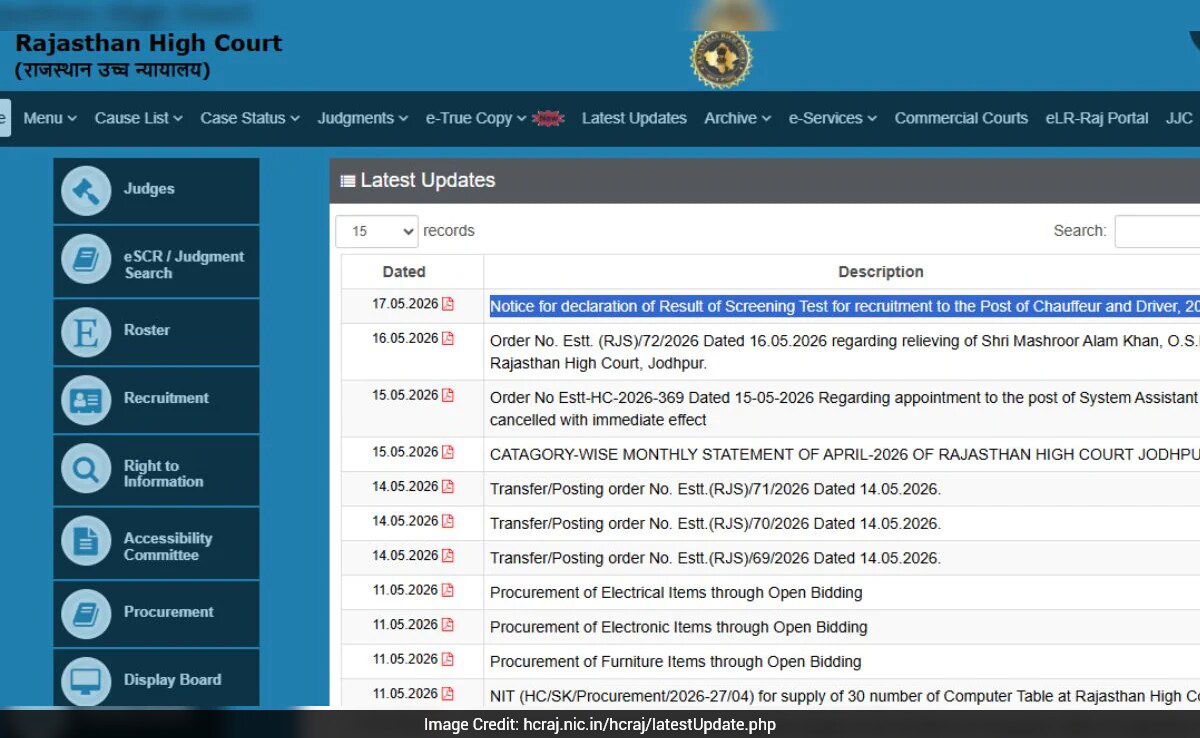Click the eSCR / Judgment Search book icon
The width and height of the screenshot is (1200, 738).
click(x=86, y=261)
